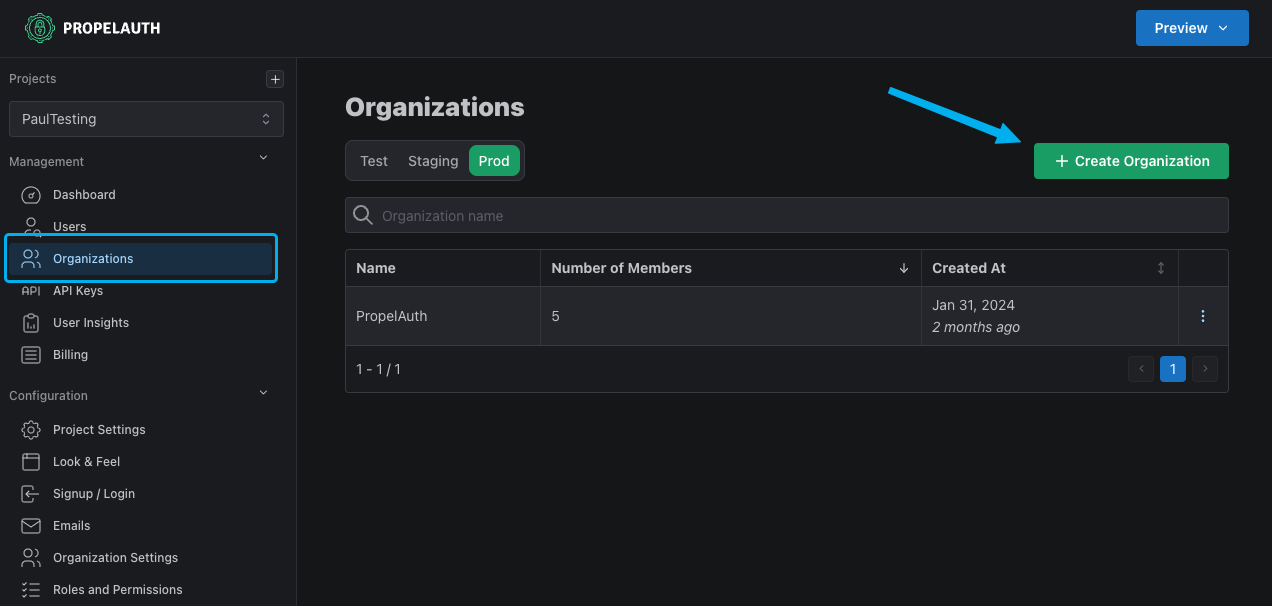Click the Name column header
Viewport: 1272px width, 606px height.
[443, 268]
